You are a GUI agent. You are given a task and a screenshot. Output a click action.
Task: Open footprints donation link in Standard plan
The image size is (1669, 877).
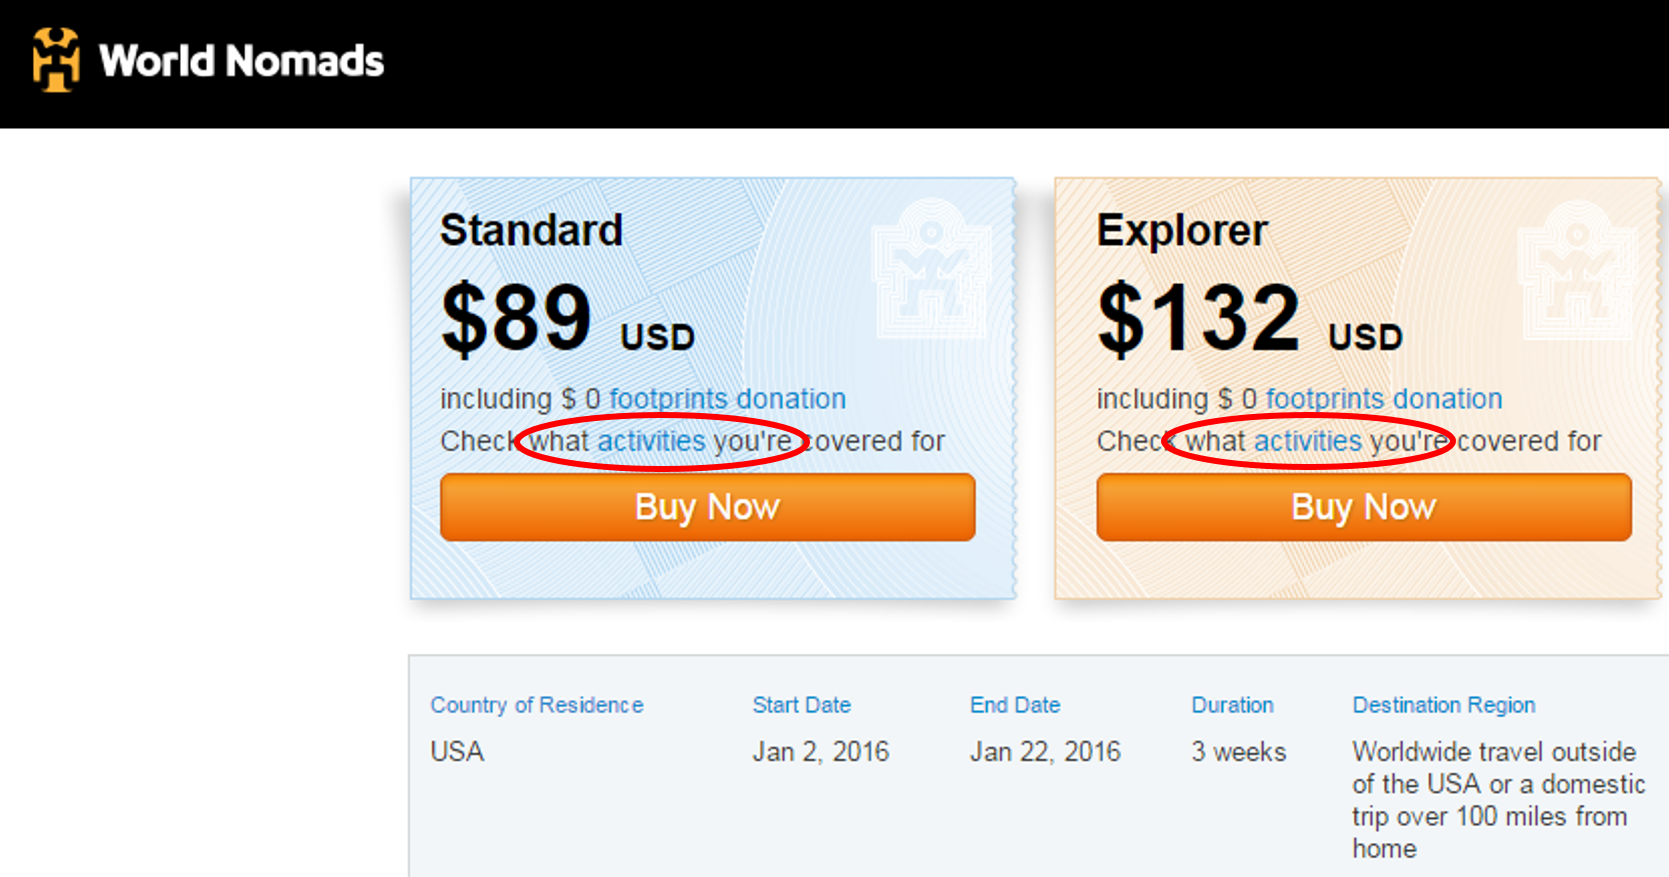727,399
